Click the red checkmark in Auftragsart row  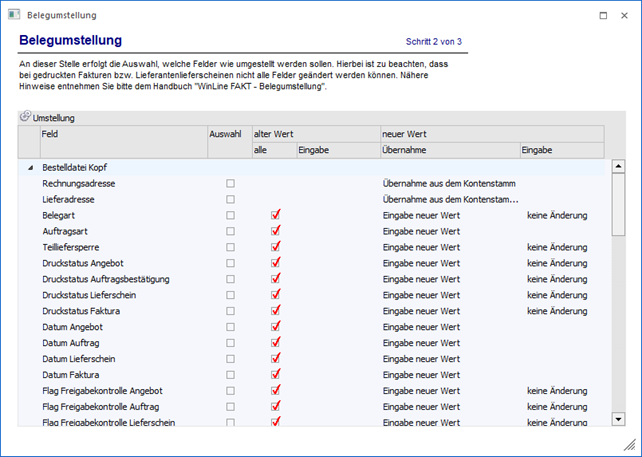(x=276, y=231)
